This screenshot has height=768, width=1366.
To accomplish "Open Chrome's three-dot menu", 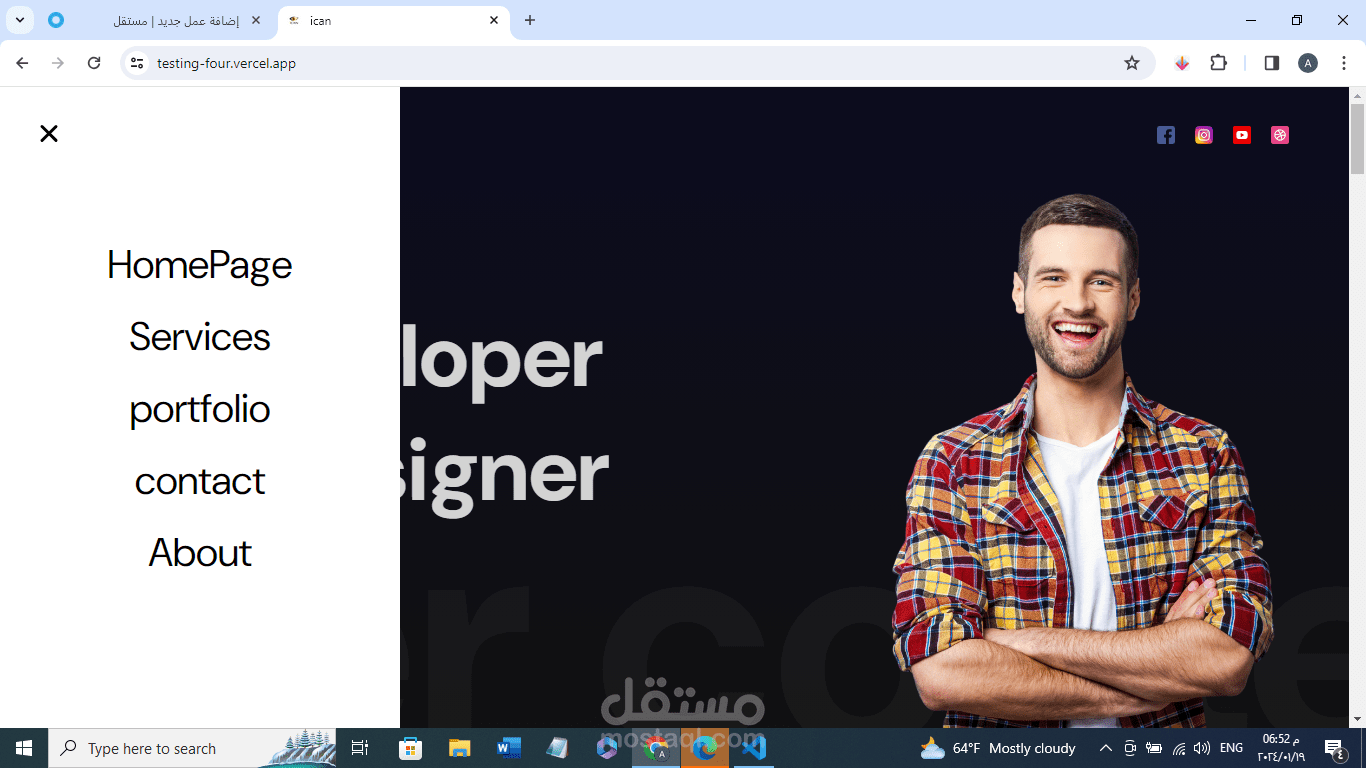I will tap(1344, 63).
